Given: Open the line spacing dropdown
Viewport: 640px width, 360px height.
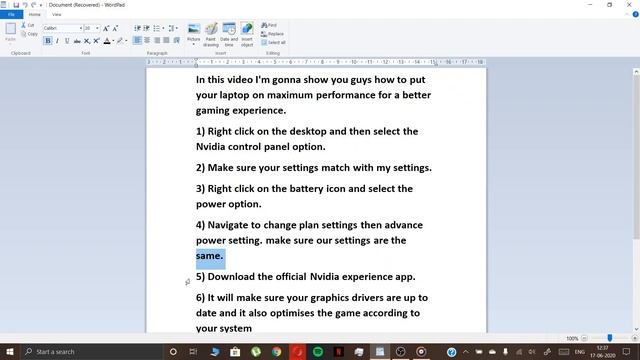Looking at the screenshot, I should (173, 28).
